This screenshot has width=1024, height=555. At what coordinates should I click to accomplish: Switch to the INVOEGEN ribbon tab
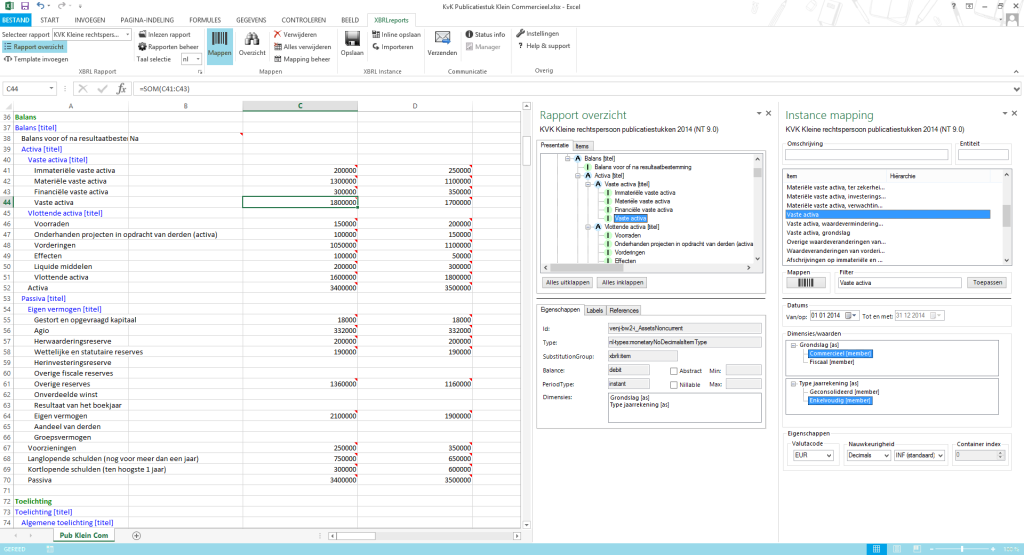click(x=89, y=20)
